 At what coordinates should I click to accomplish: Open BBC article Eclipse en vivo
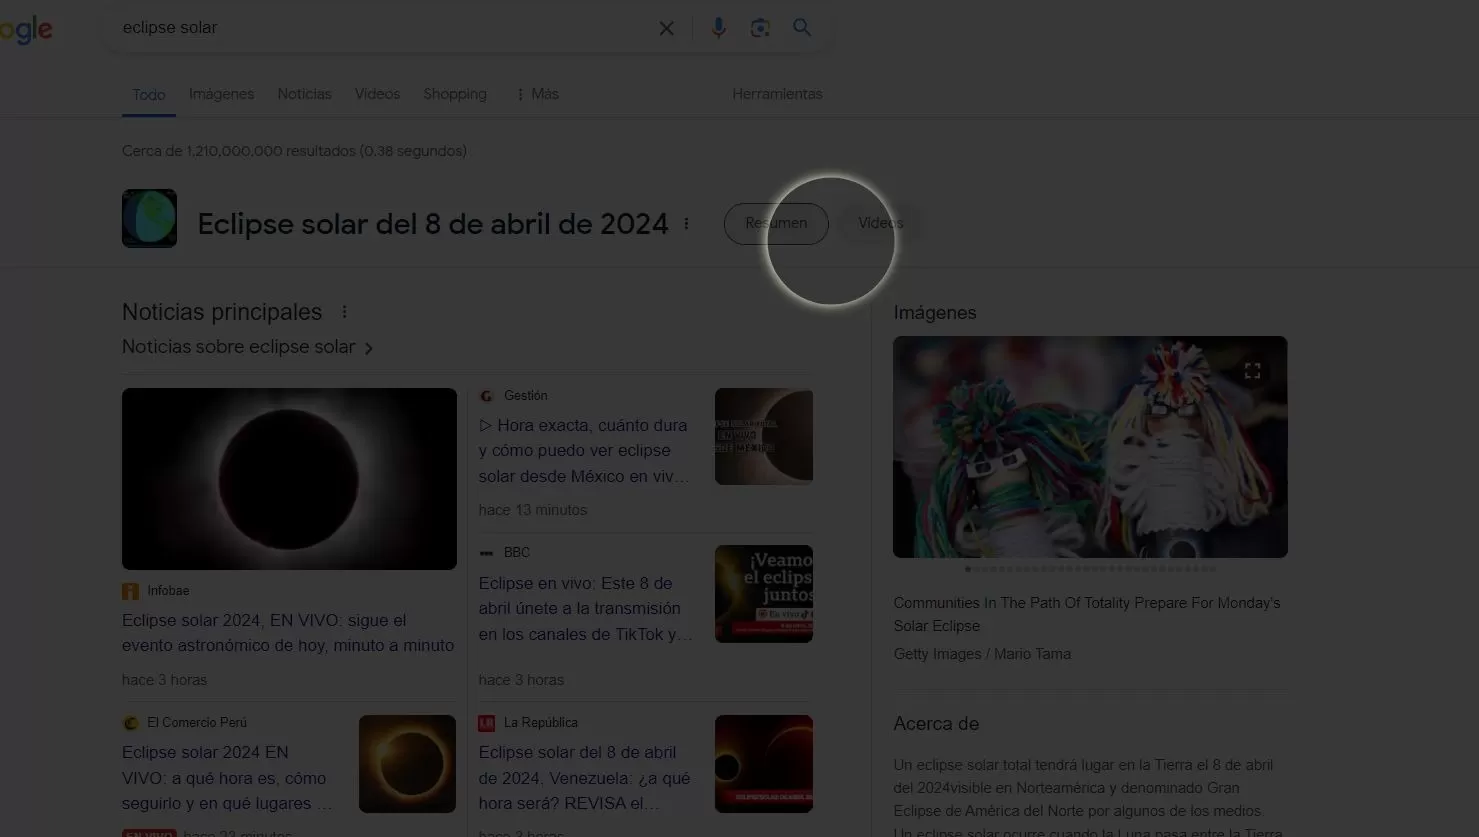tap(585, 608)
